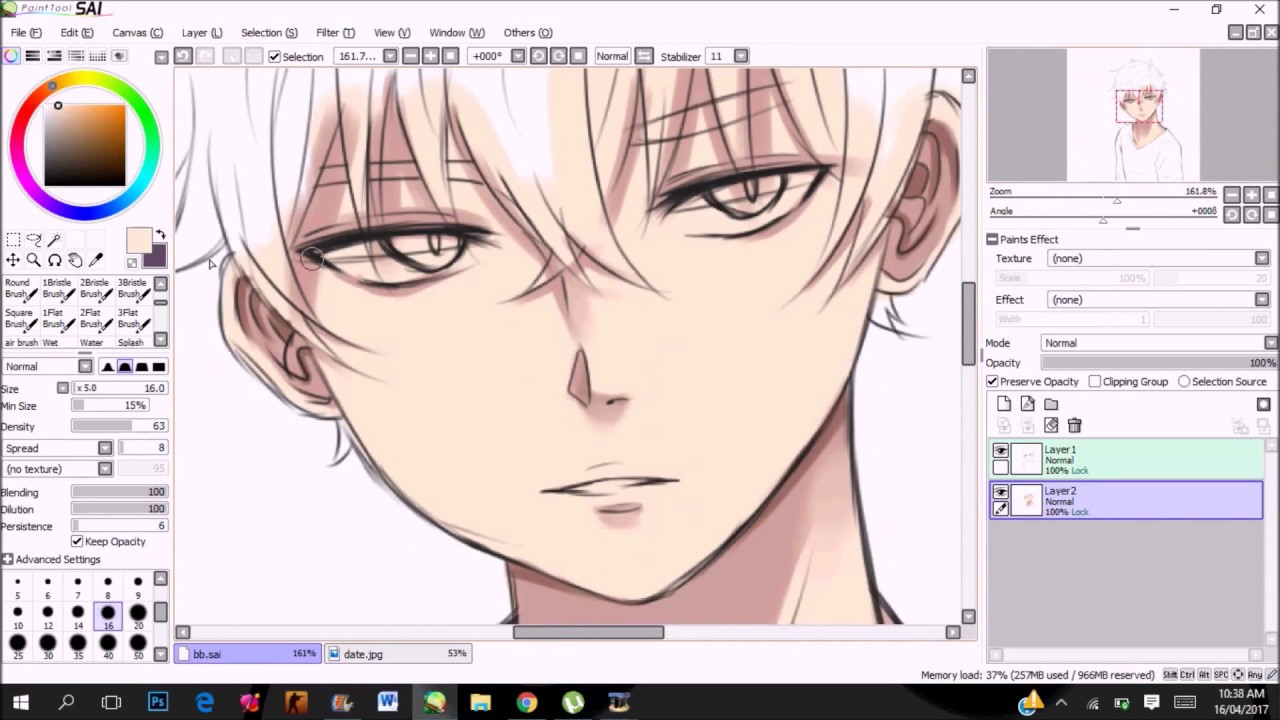The height and width of the screenshot is (720, 1280).
Task: Create a new normal layer
Action: point(1004,404)
